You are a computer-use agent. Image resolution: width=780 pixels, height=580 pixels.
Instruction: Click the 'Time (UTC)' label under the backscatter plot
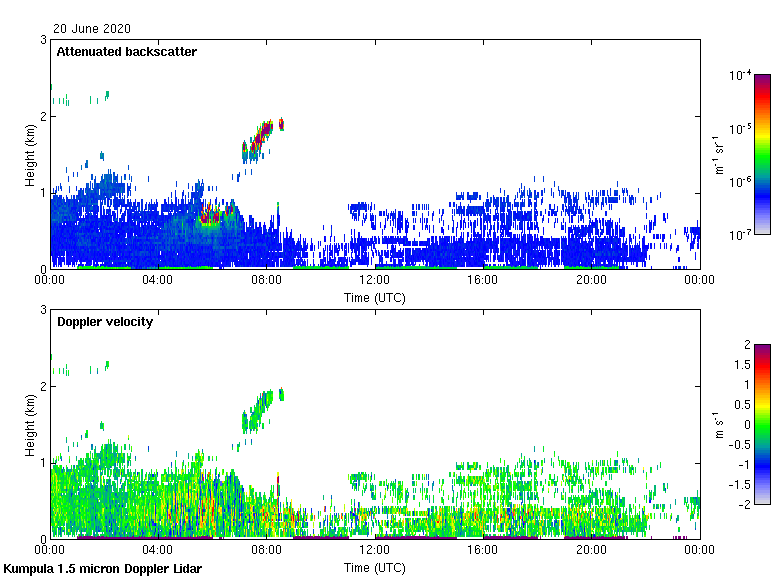[x=375, y=298]
